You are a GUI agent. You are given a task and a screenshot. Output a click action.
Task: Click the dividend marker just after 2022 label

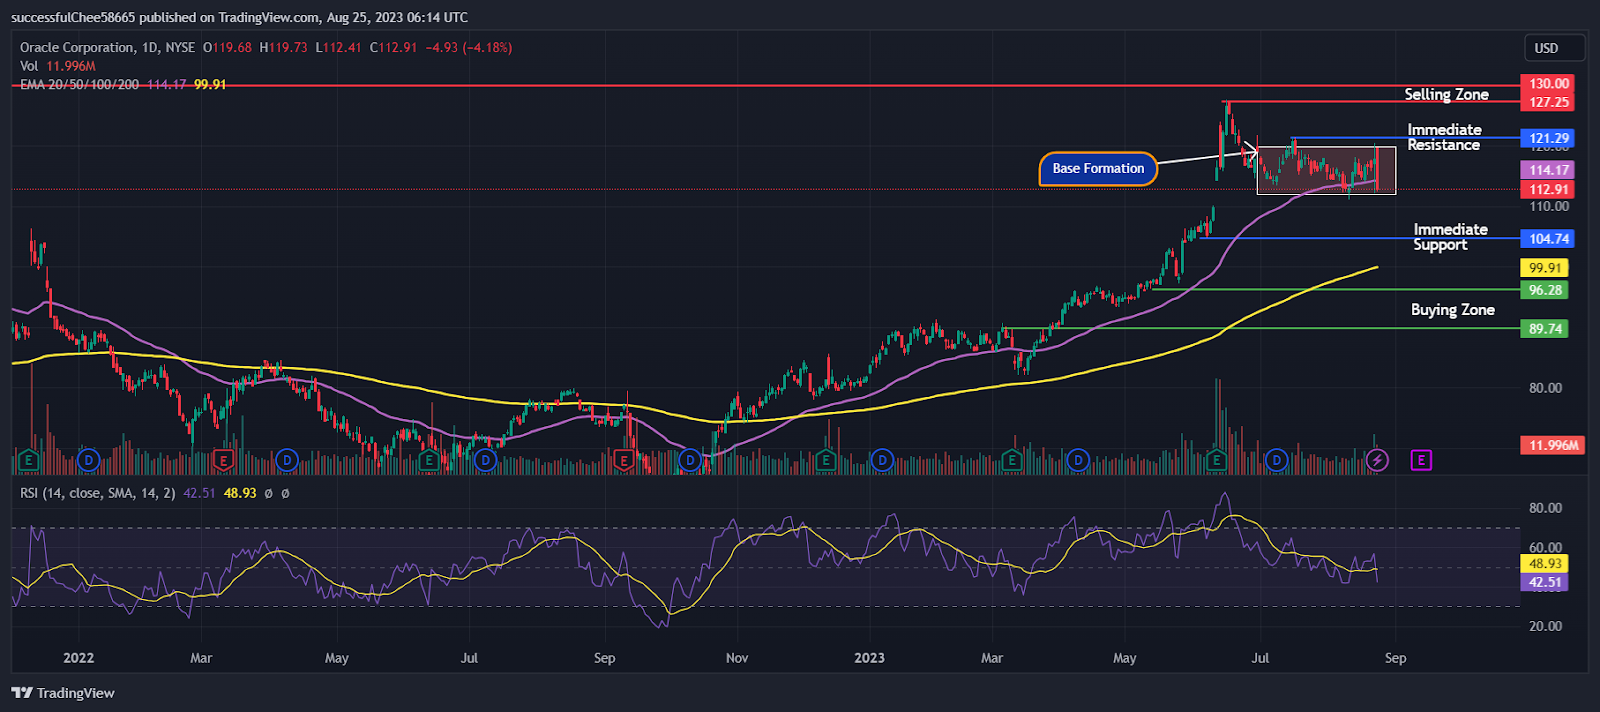coord(89,460)
